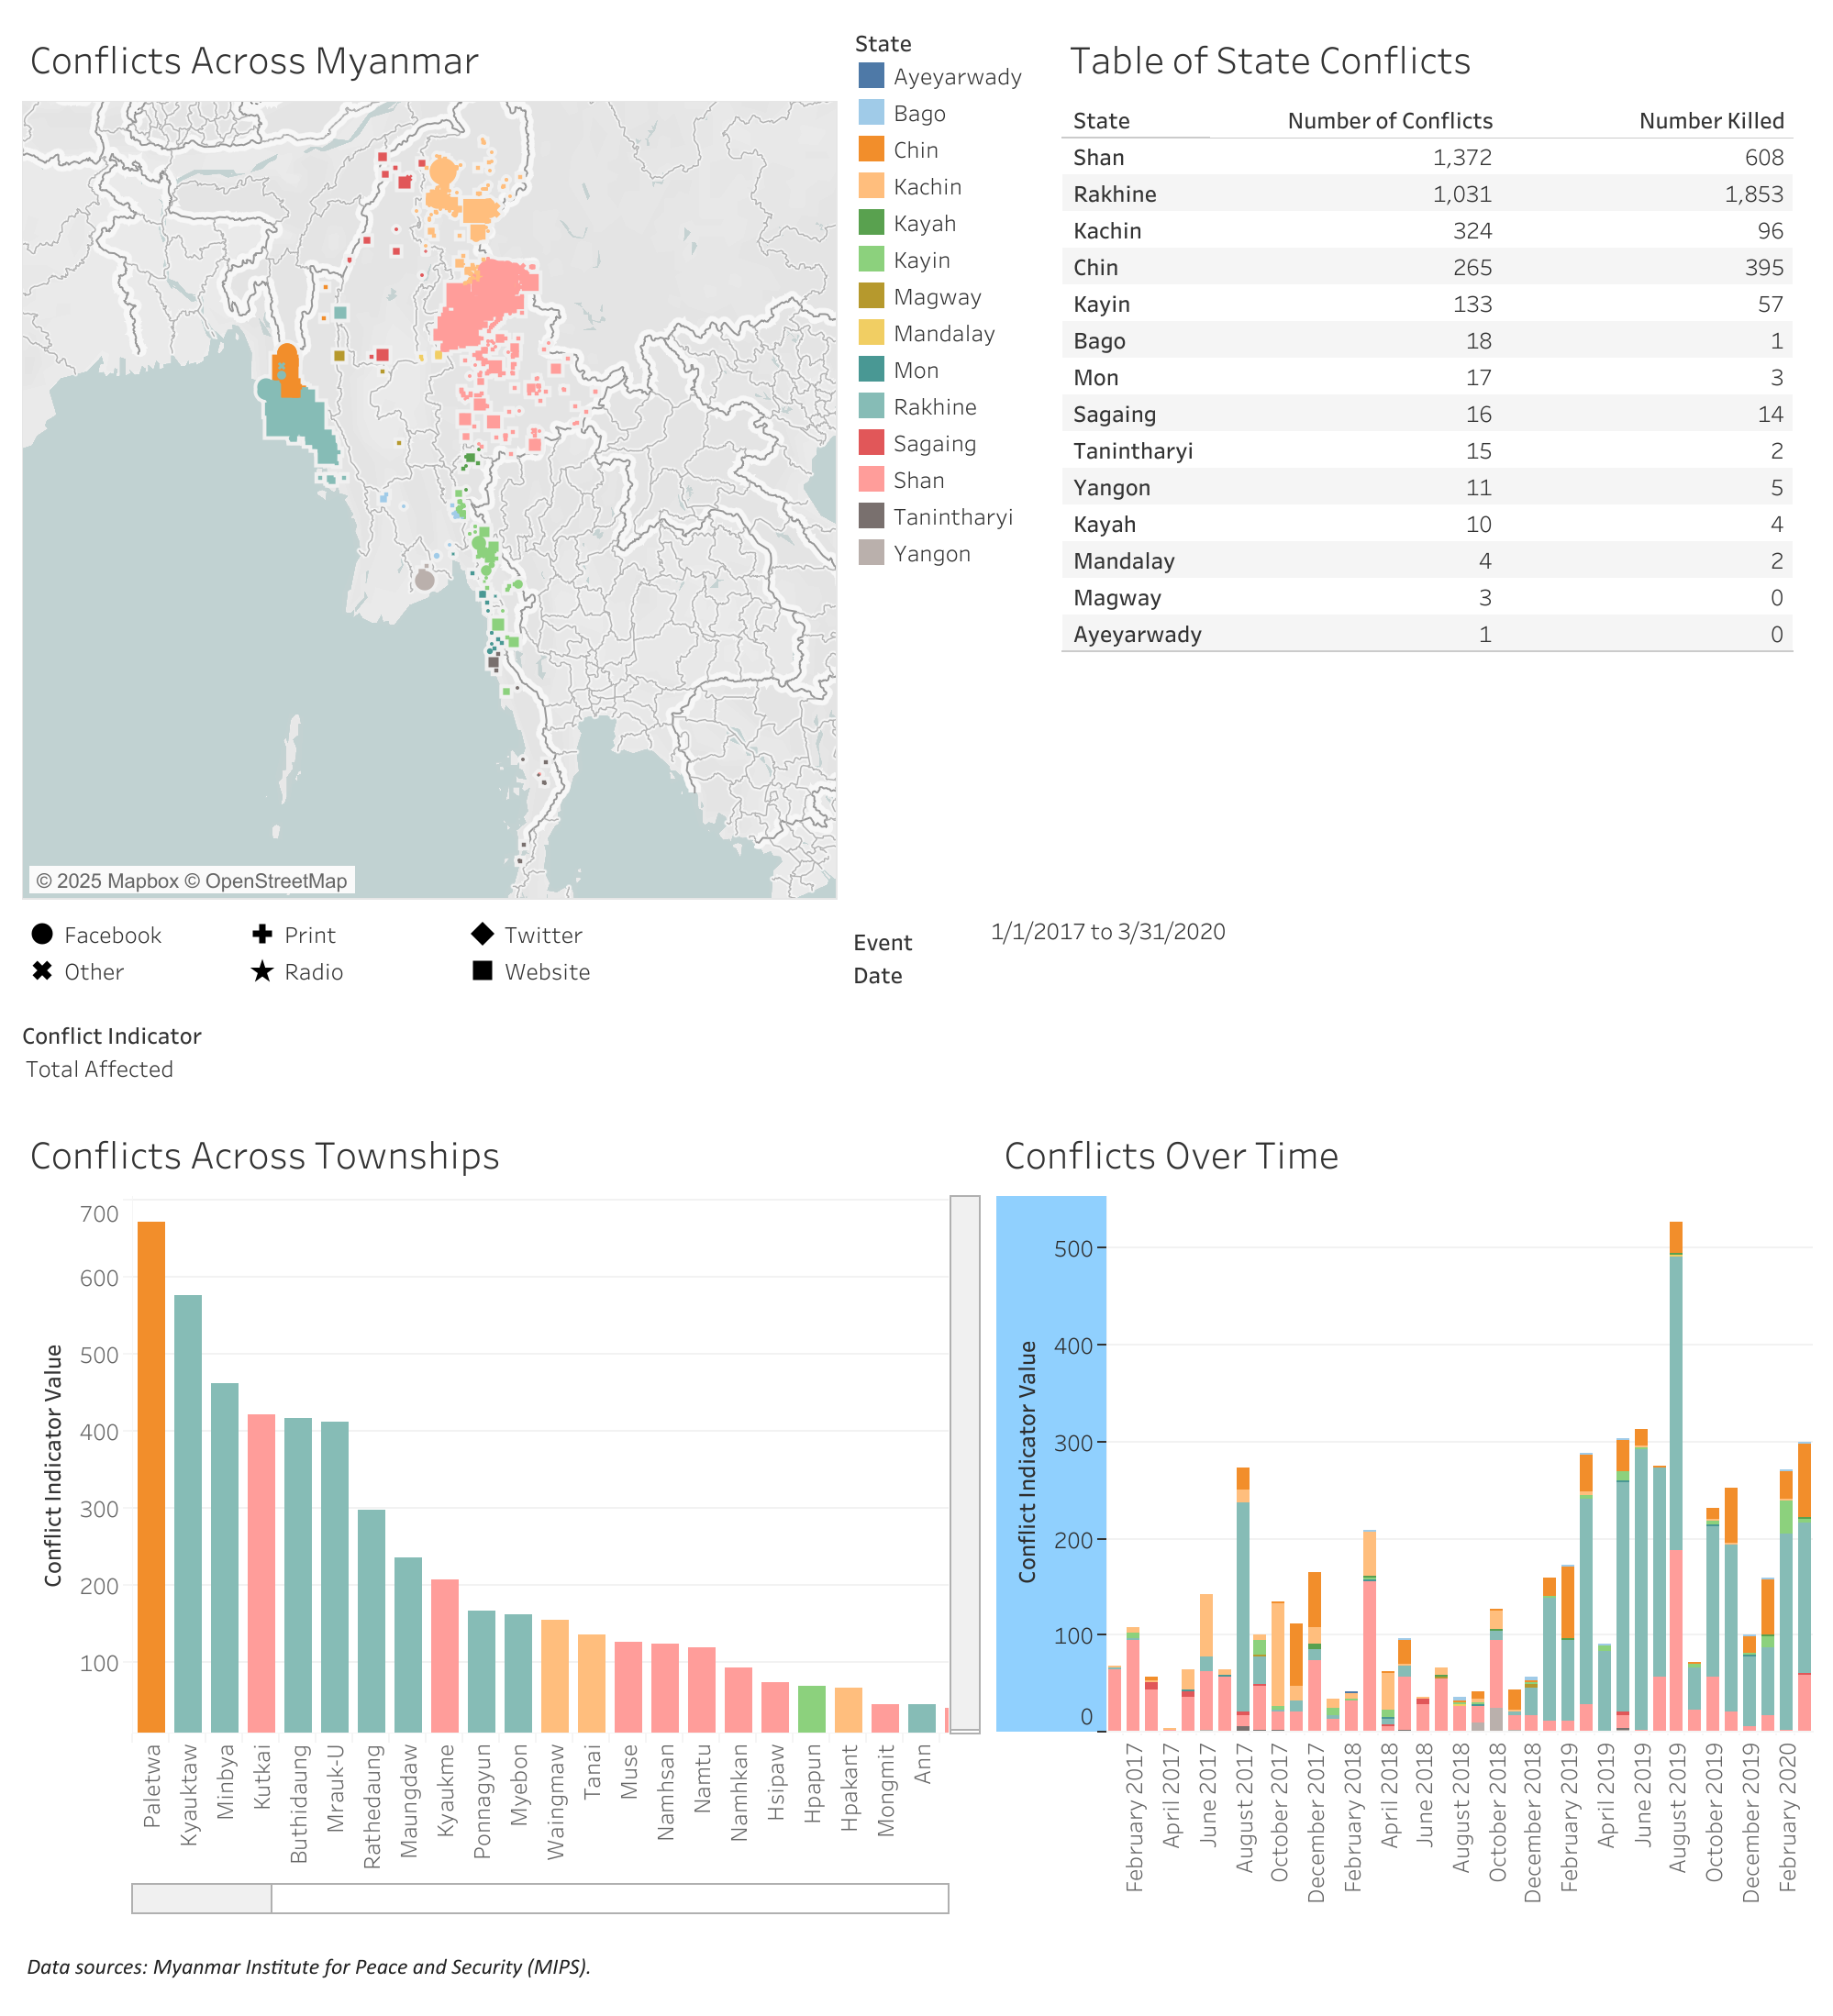Viewport: 1833px width, 2016px height.
Task: Click the Twitter diamond legend icon
Action: coord(482,934)
